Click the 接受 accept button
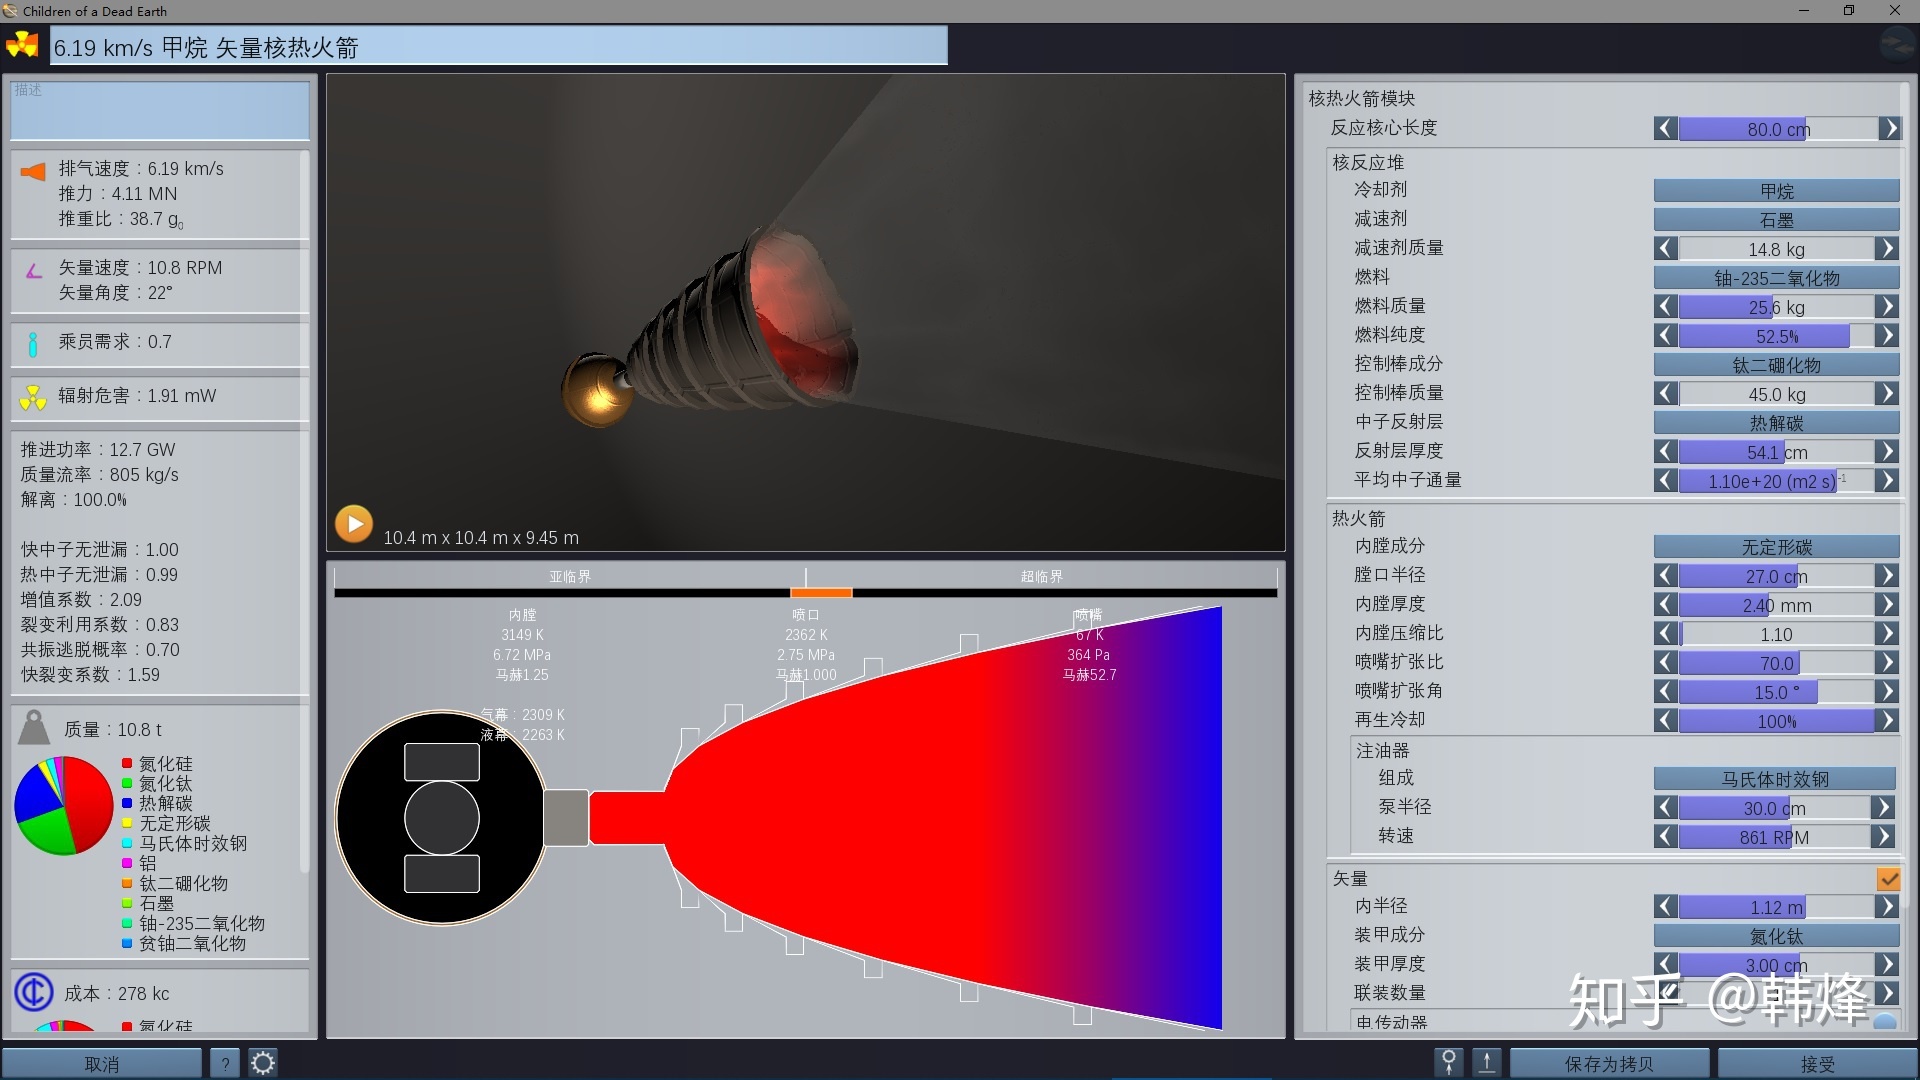 click(1817, 1063)
